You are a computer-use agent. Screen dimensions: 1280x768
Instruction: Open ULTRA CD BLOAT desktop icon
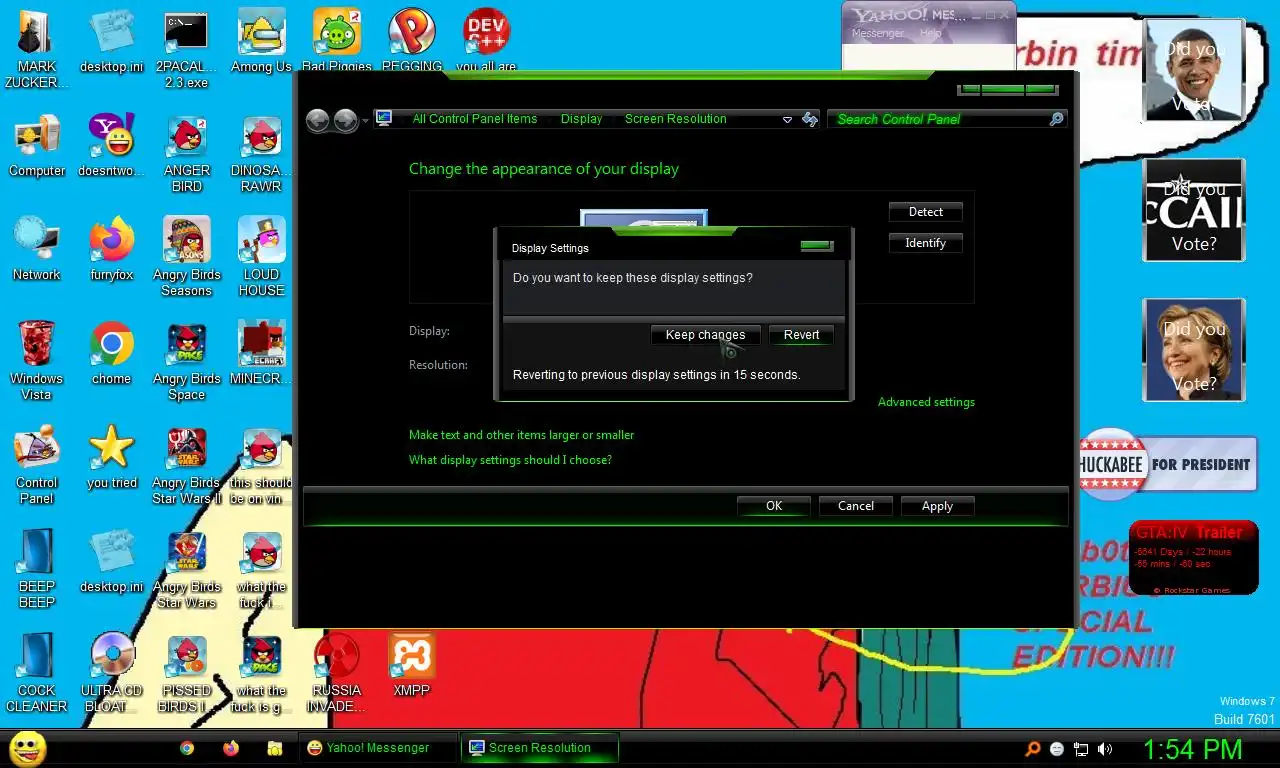(111, 673)
